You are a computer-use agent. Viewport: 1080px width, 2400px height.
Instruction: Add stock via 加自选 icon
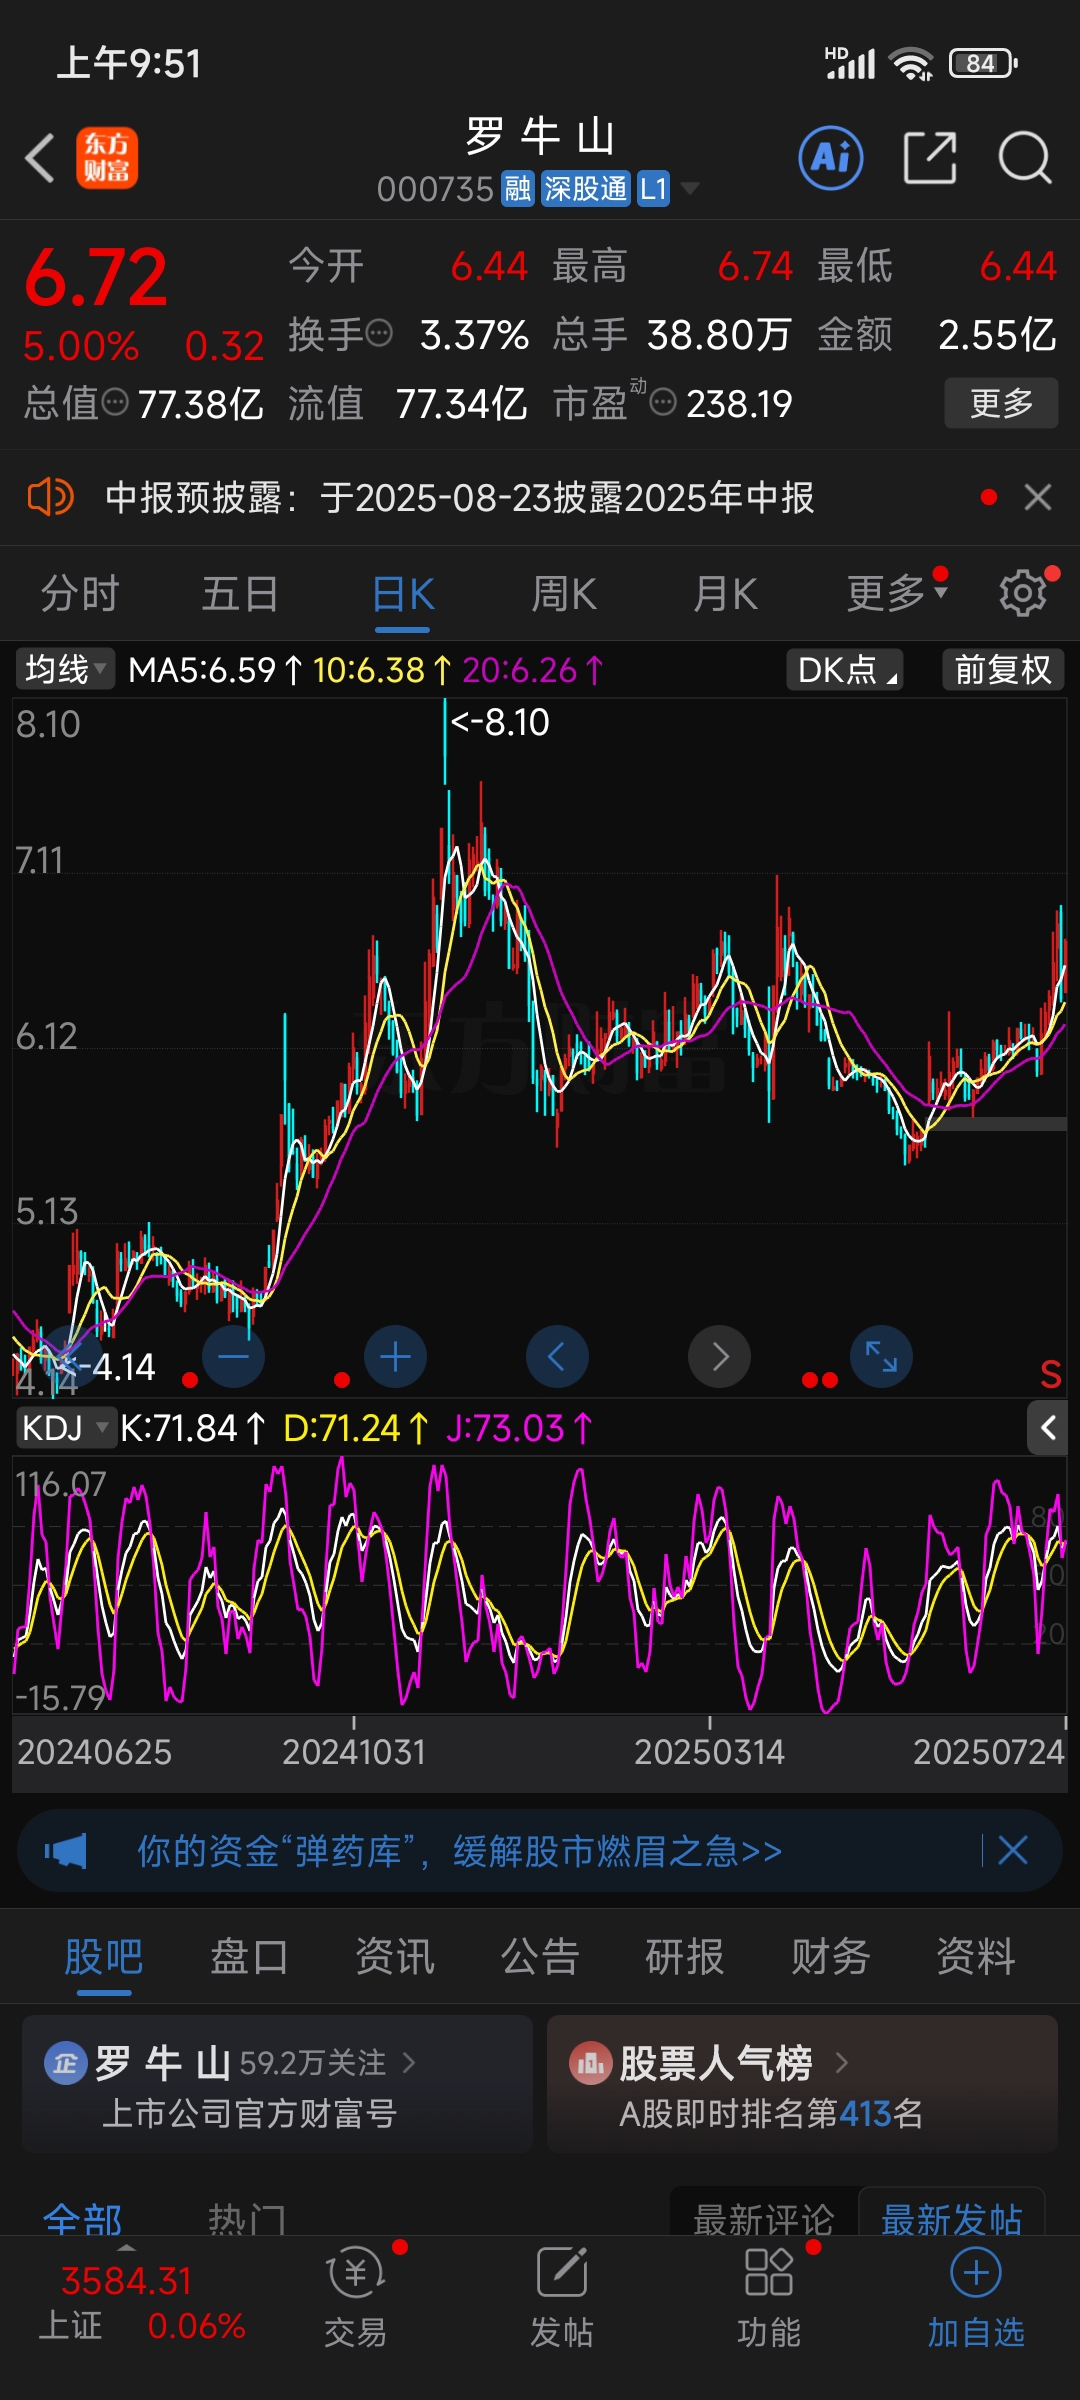976,2295
